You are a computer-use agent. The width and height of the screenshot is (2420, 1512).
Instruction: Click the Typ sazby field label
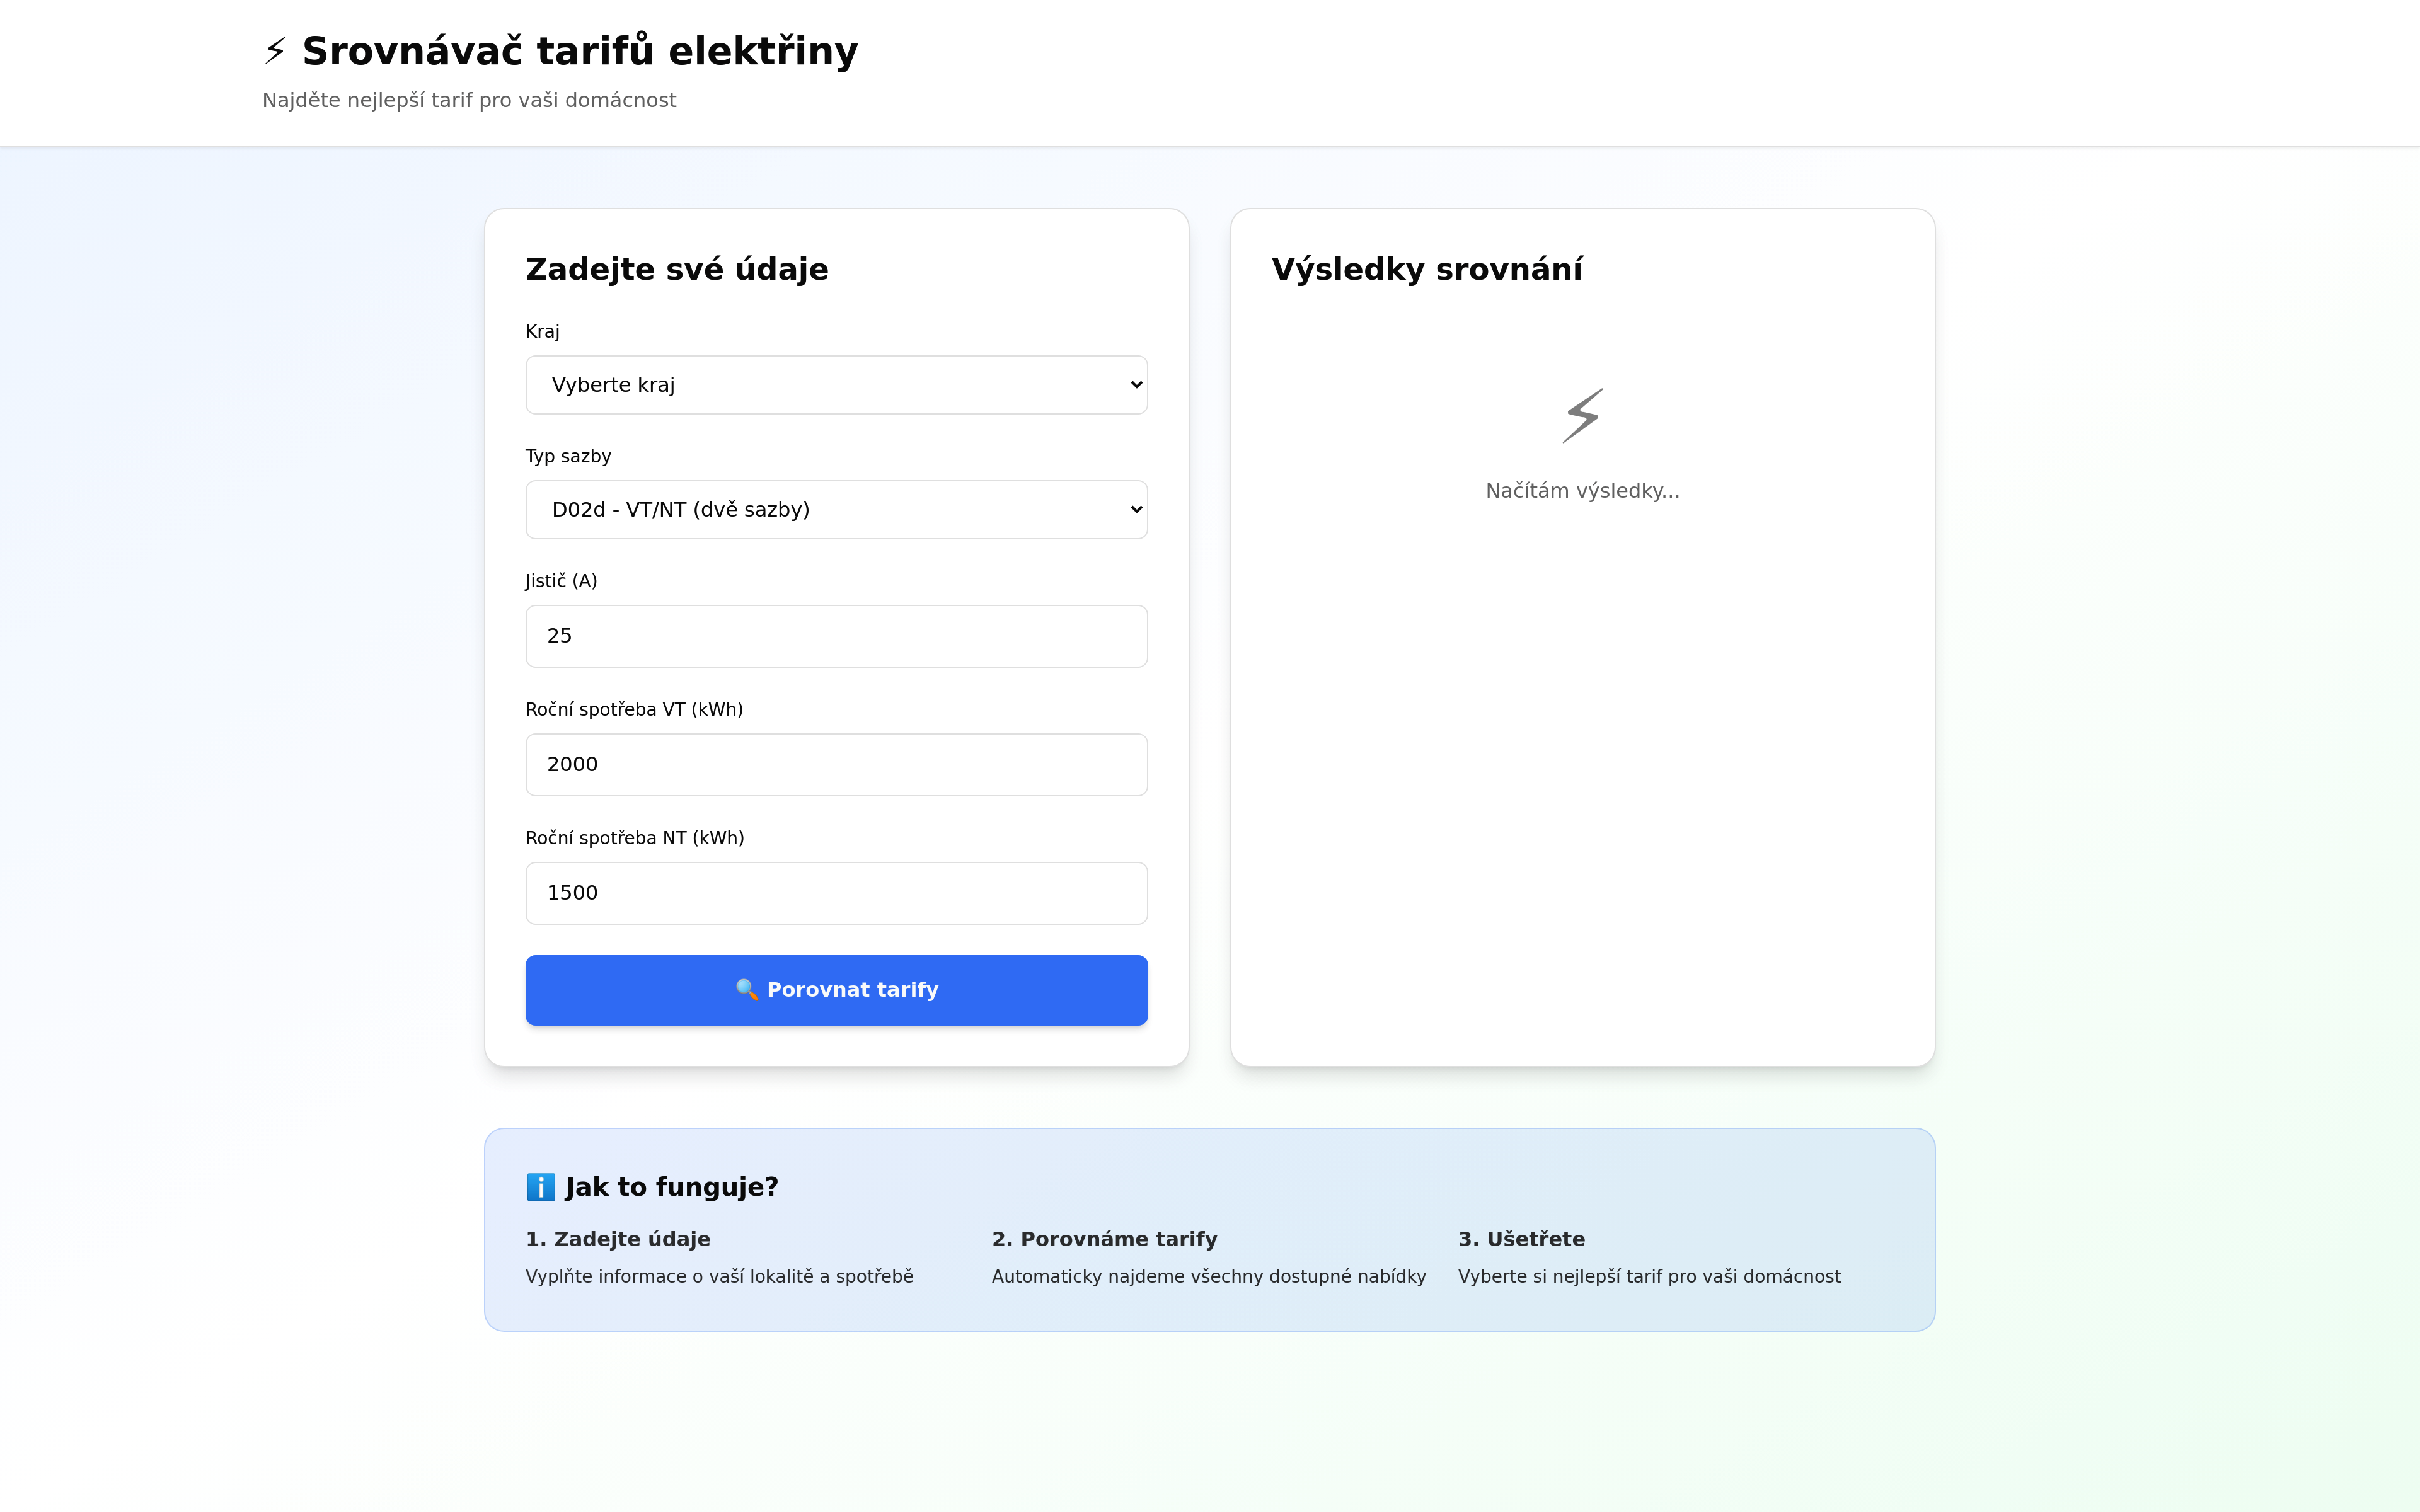point(568,456)
